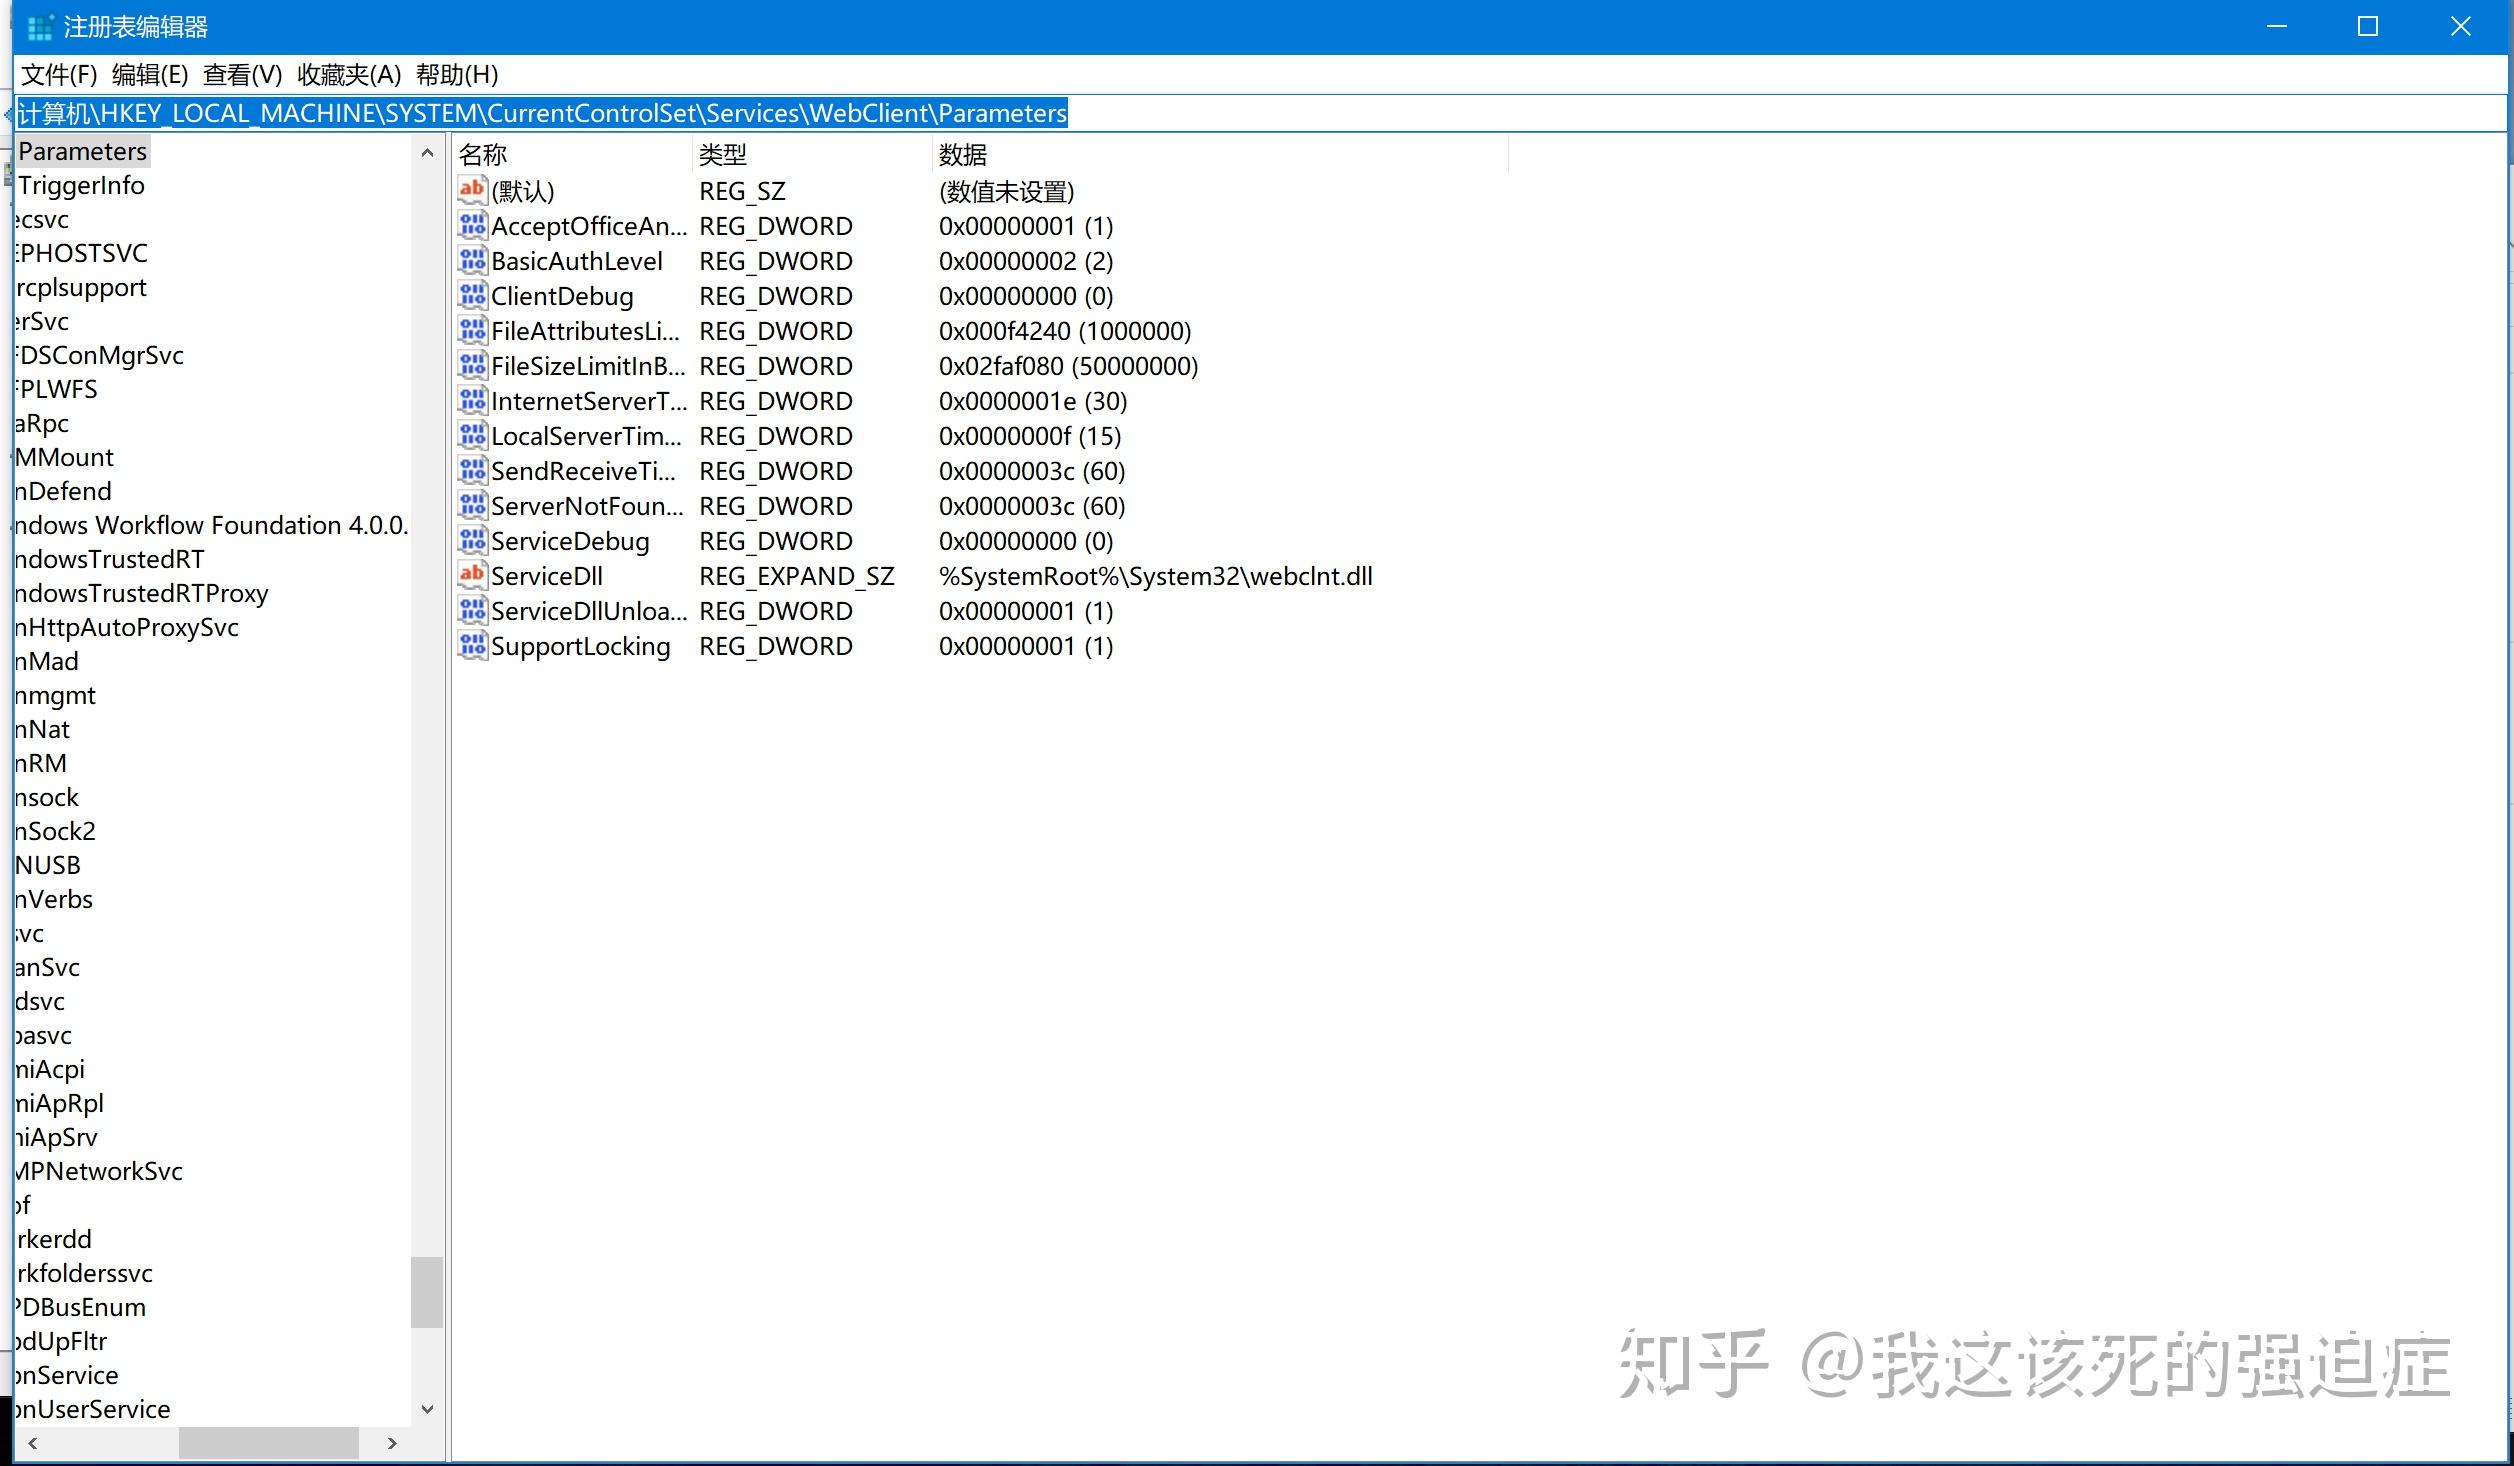Select the rkfolderssvc tree key
Screen dimensions: 2514x1466
[x=85, y=1273]
